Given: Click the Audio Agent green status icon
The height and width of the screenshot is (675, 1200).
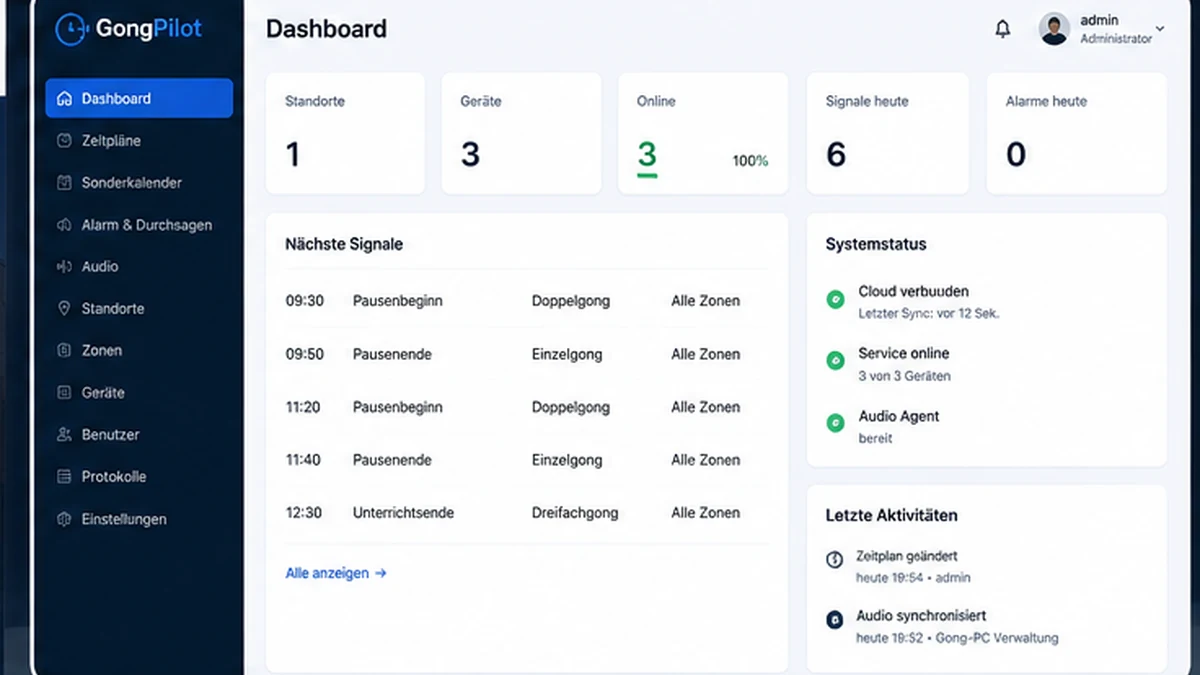Looking at the screenshot, I should [x=835, y=423].
